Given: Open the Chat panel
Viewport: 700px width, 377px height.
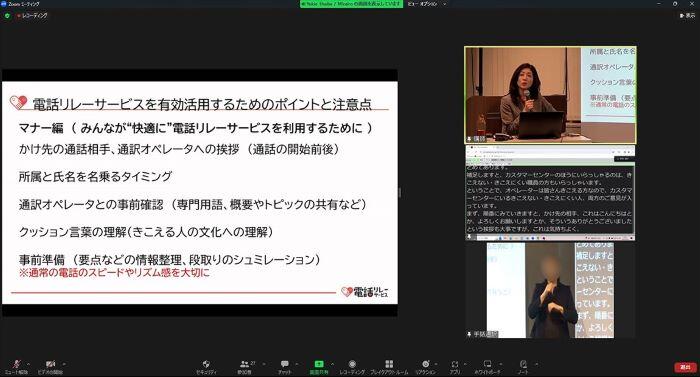Looking at the screenshot, I should [x=284, y=367].
